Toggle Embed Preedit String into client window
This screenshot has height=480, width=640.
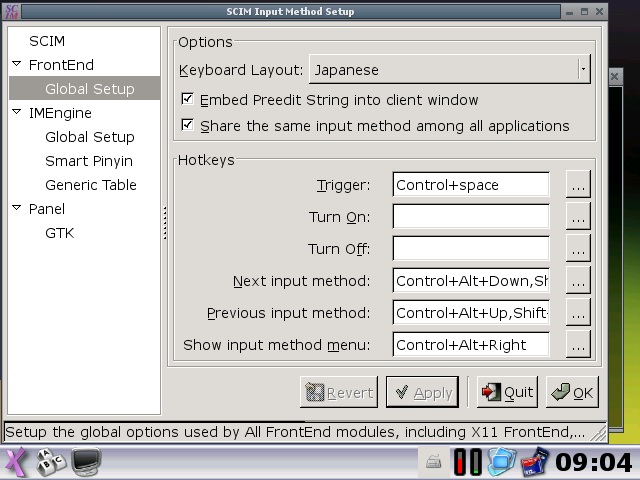tap(188, 100)
